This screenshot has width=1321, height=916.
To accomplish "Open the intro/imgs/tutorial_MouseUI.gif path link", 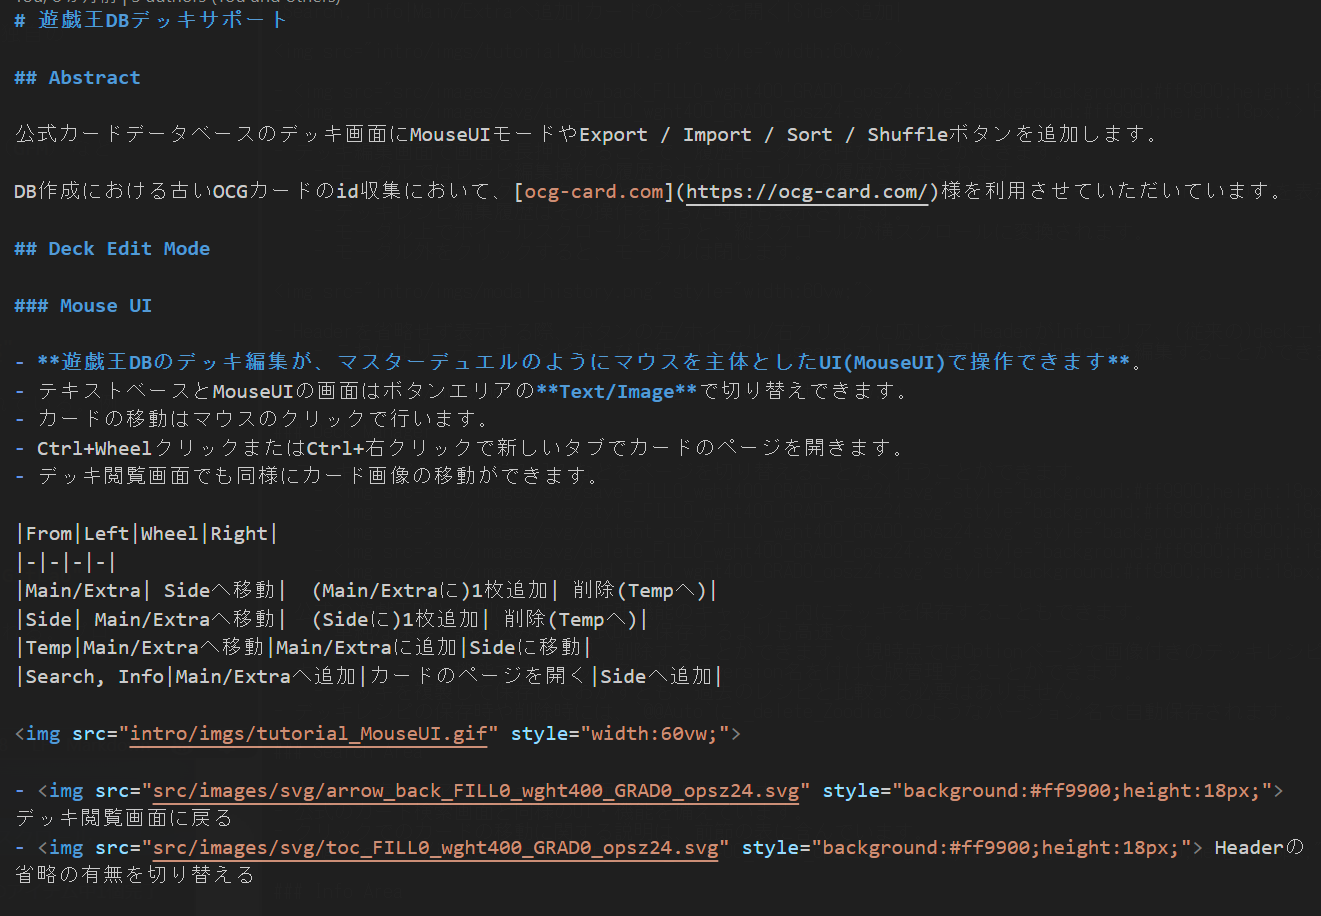I will [x=309, y=733].
